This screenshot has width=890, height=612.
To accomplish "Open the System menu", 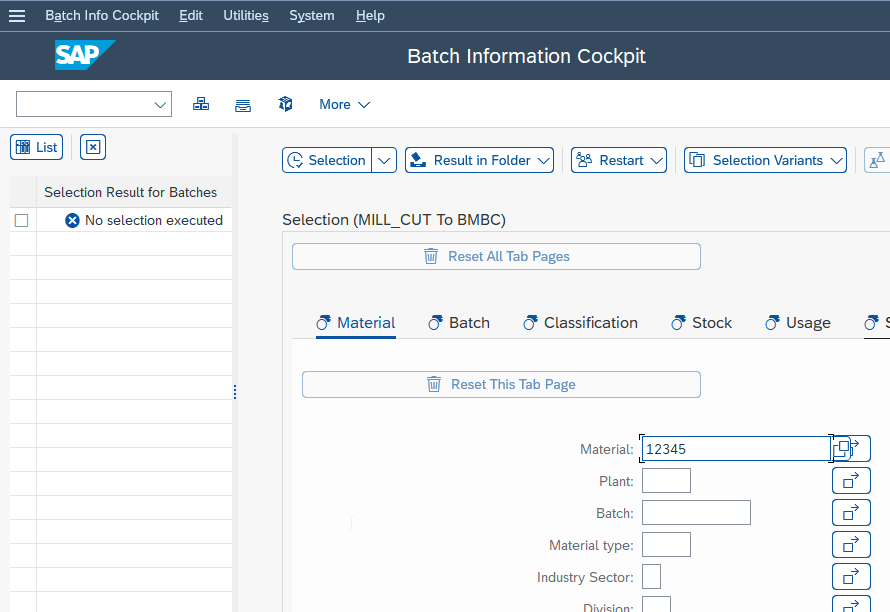I will click(x=312, y=15).
